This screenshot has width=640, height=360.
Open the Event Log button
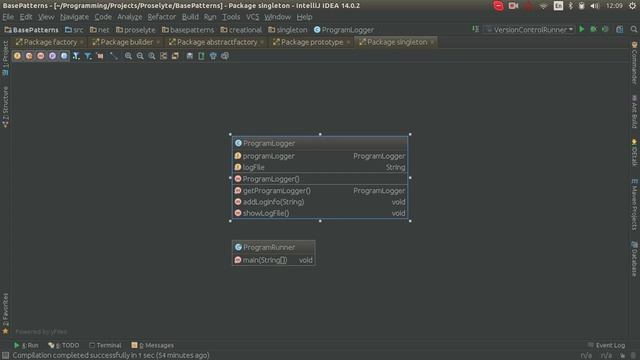(x=607, y=345)
